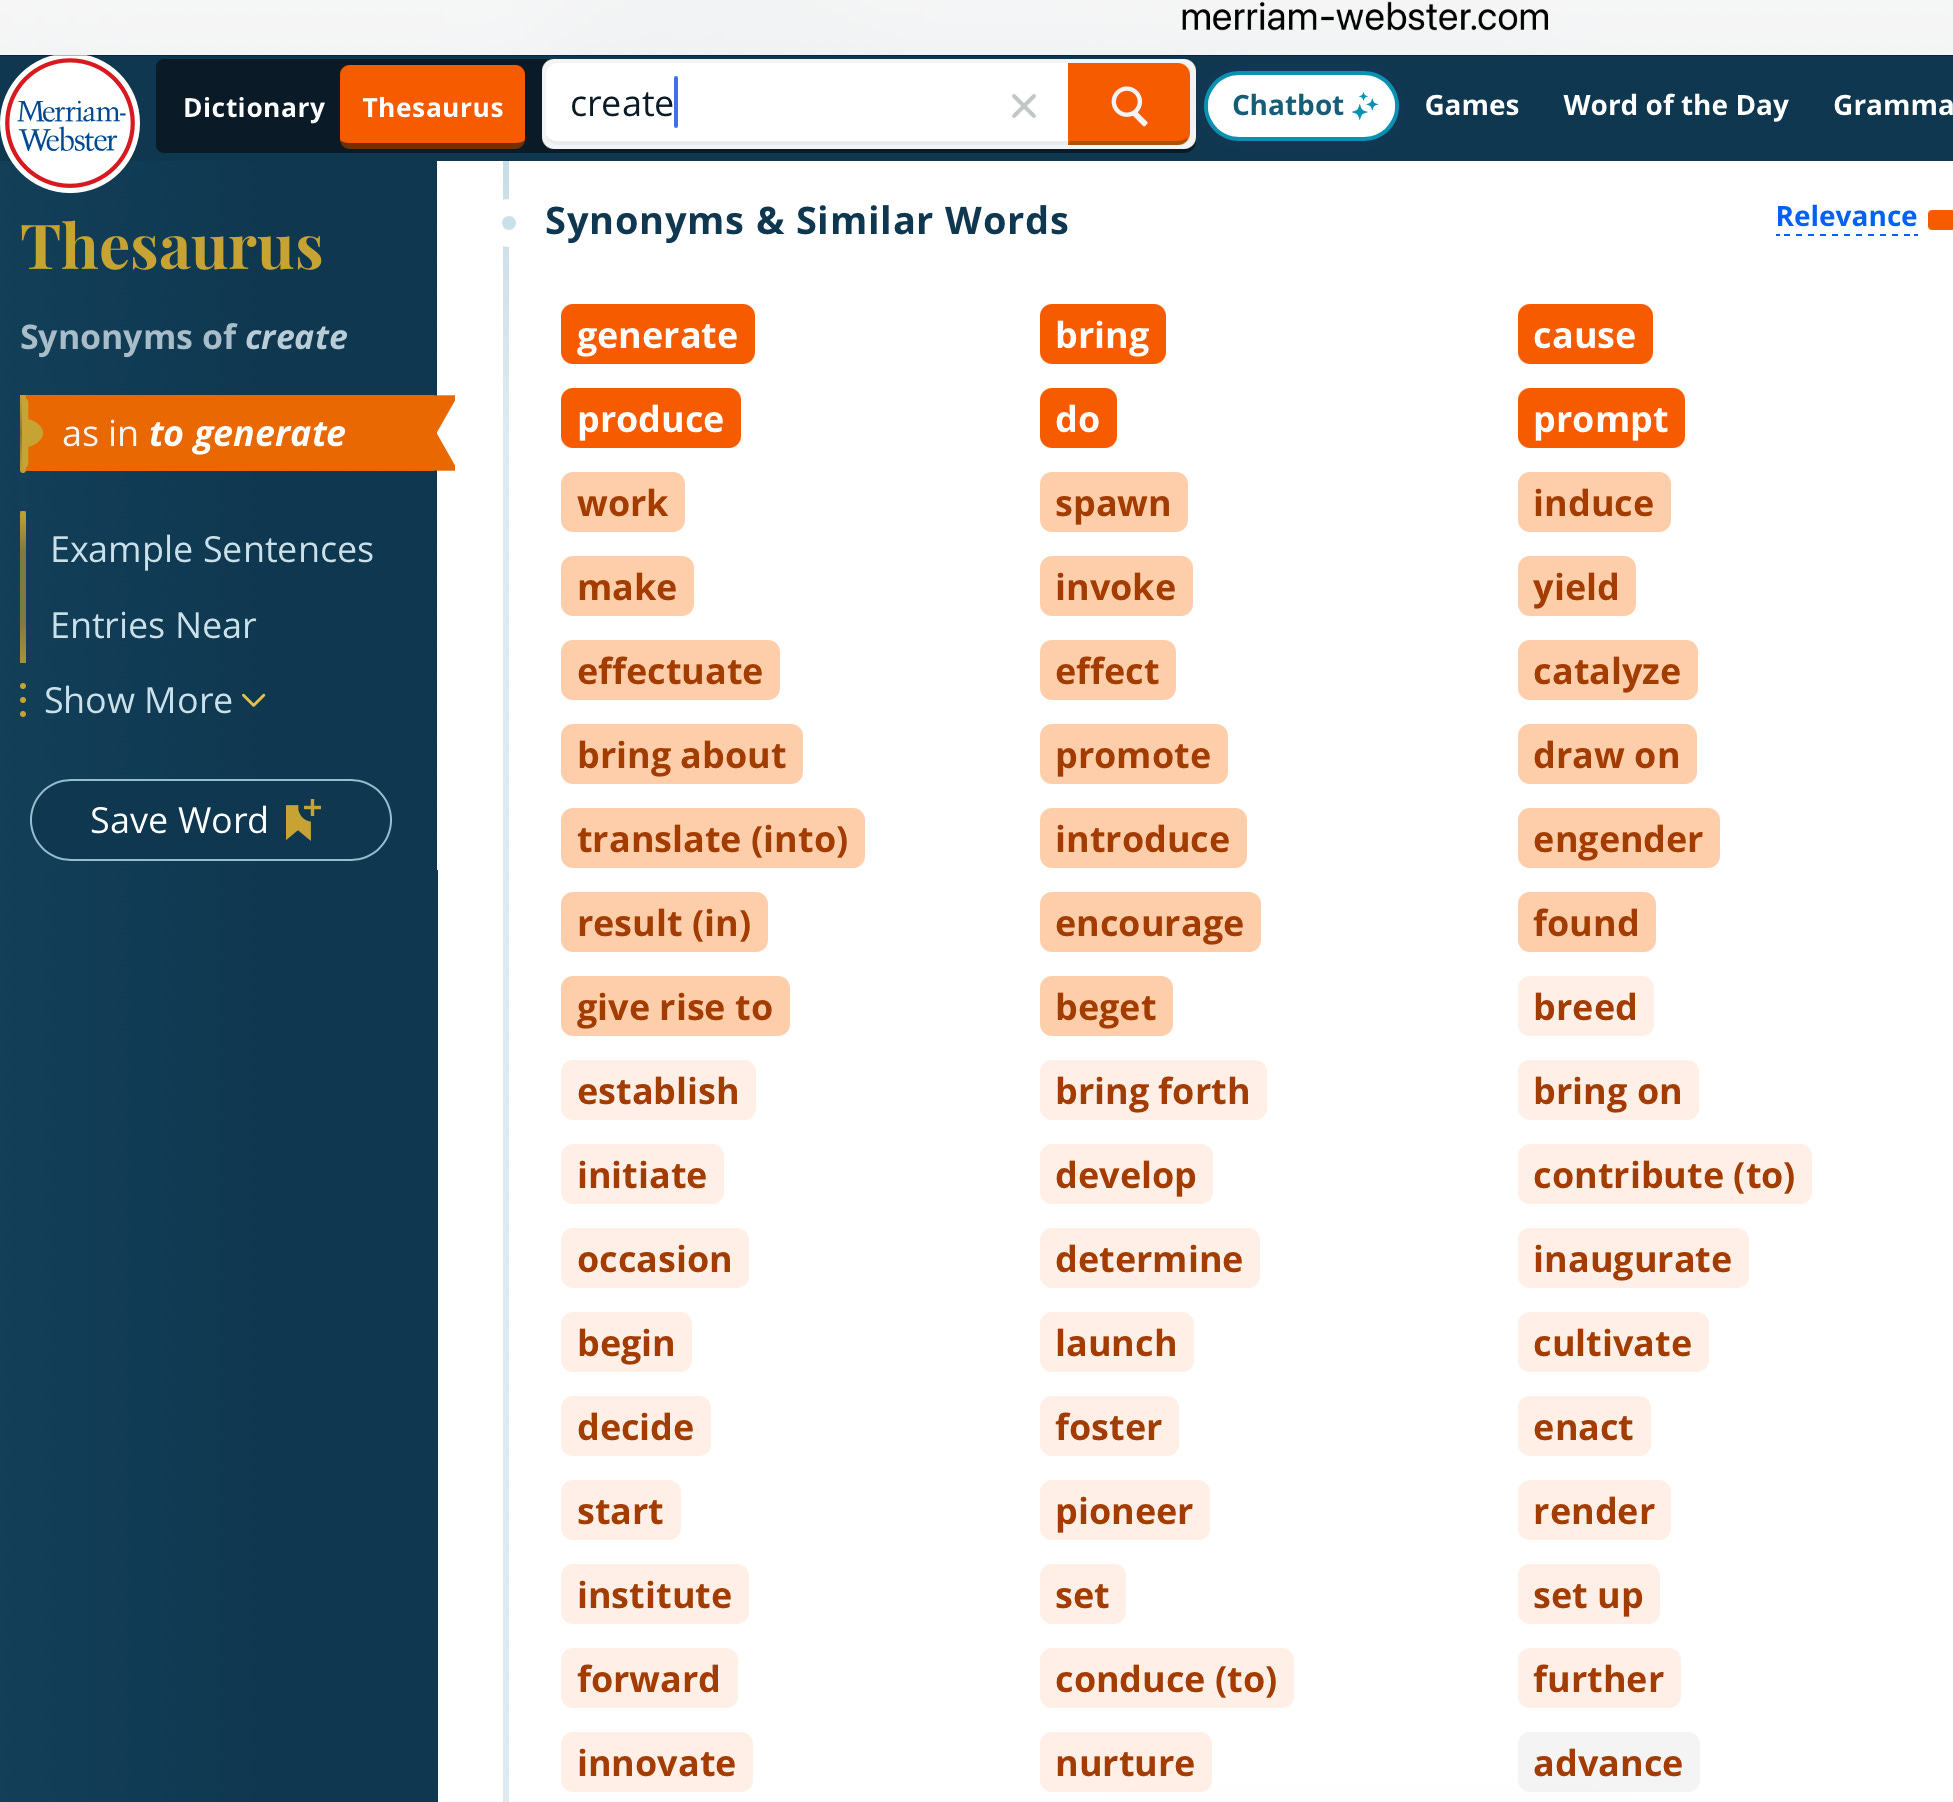Click the bookmark icon in Save Word
Viewport: 1953px width, 1802px height.
click(302, 820)
